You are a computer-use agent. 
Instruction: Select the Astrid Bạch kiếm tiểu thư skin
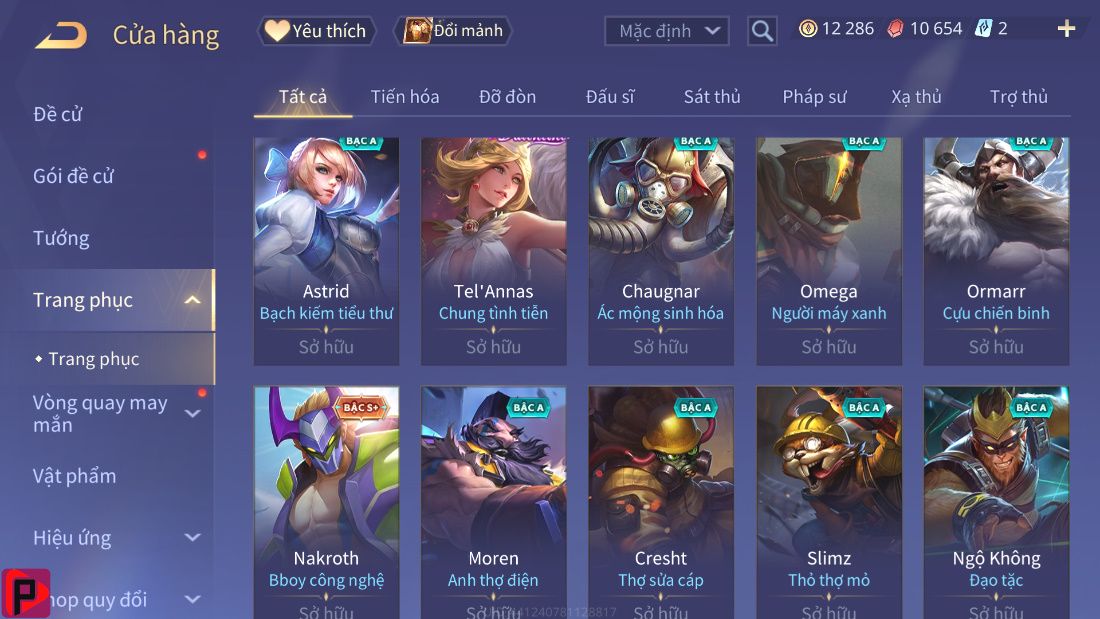tap(326, 251)
